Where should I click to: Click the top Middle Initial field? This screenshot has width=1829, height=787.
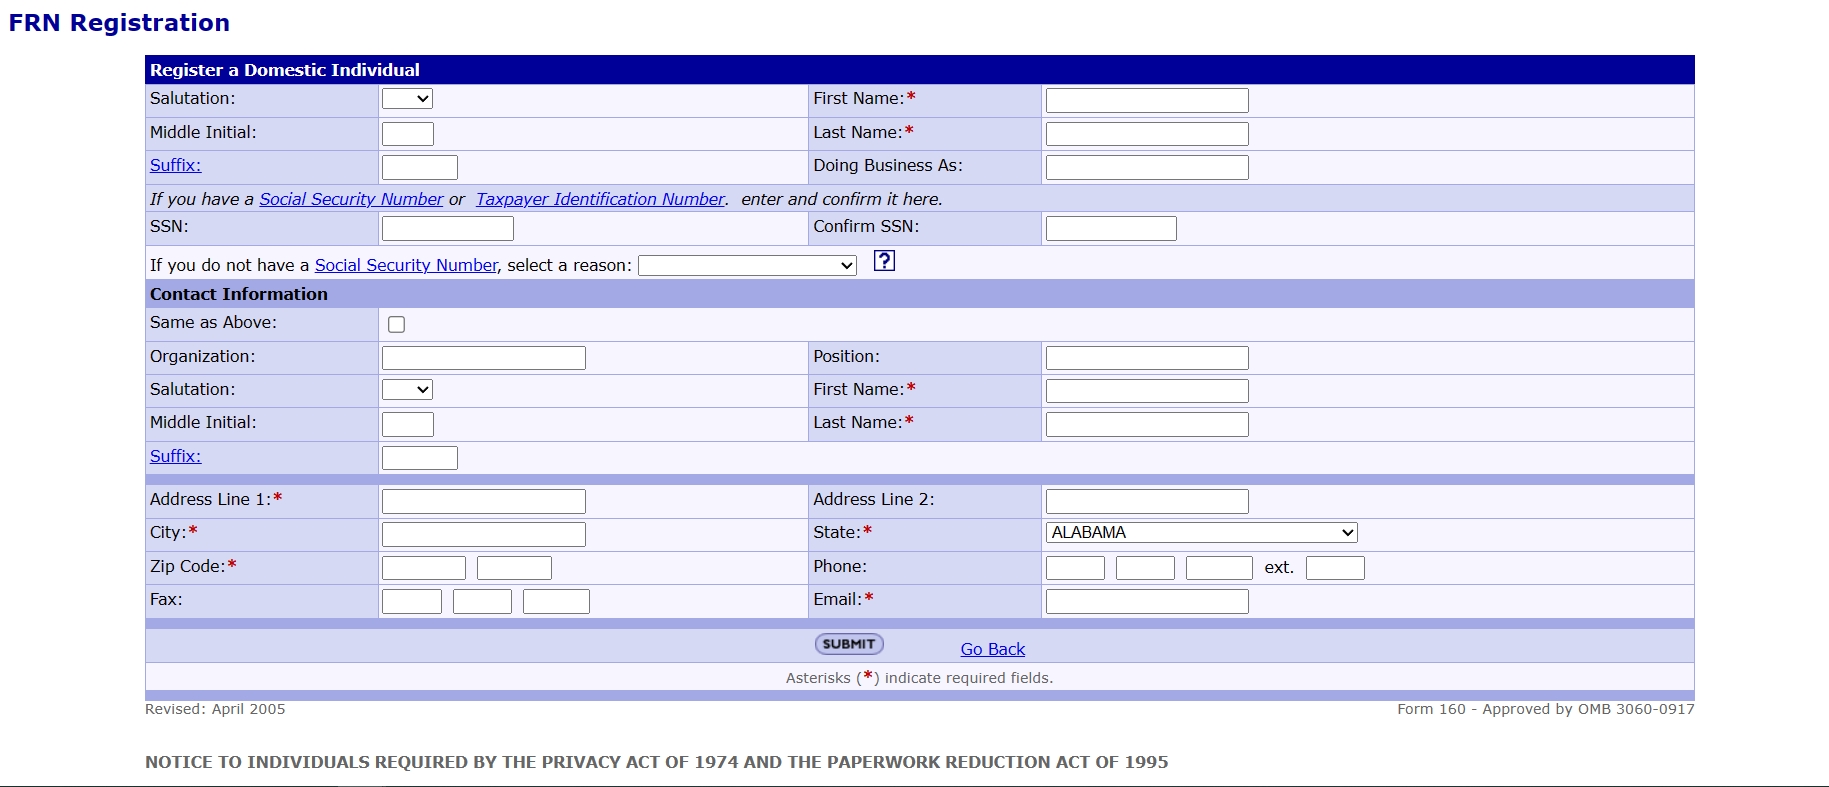[408, 133]
